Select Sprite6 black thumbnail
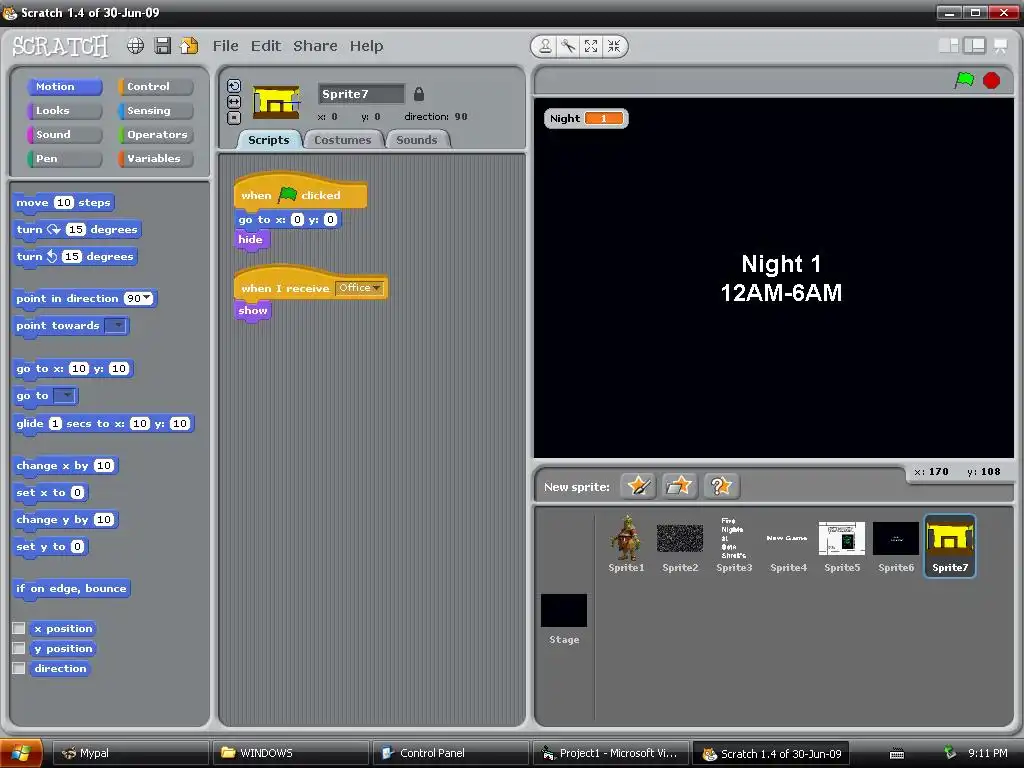The image size is (1024, 768). point(896,545)
